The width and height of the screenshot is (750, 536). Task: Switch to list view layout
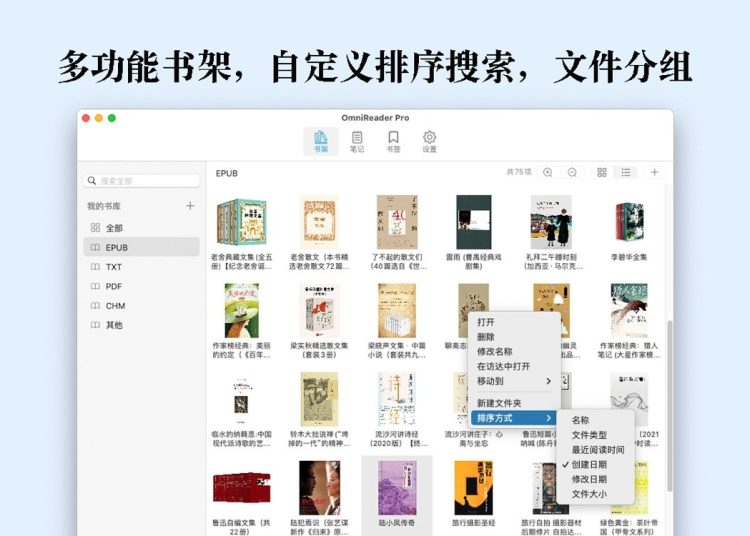625,173
